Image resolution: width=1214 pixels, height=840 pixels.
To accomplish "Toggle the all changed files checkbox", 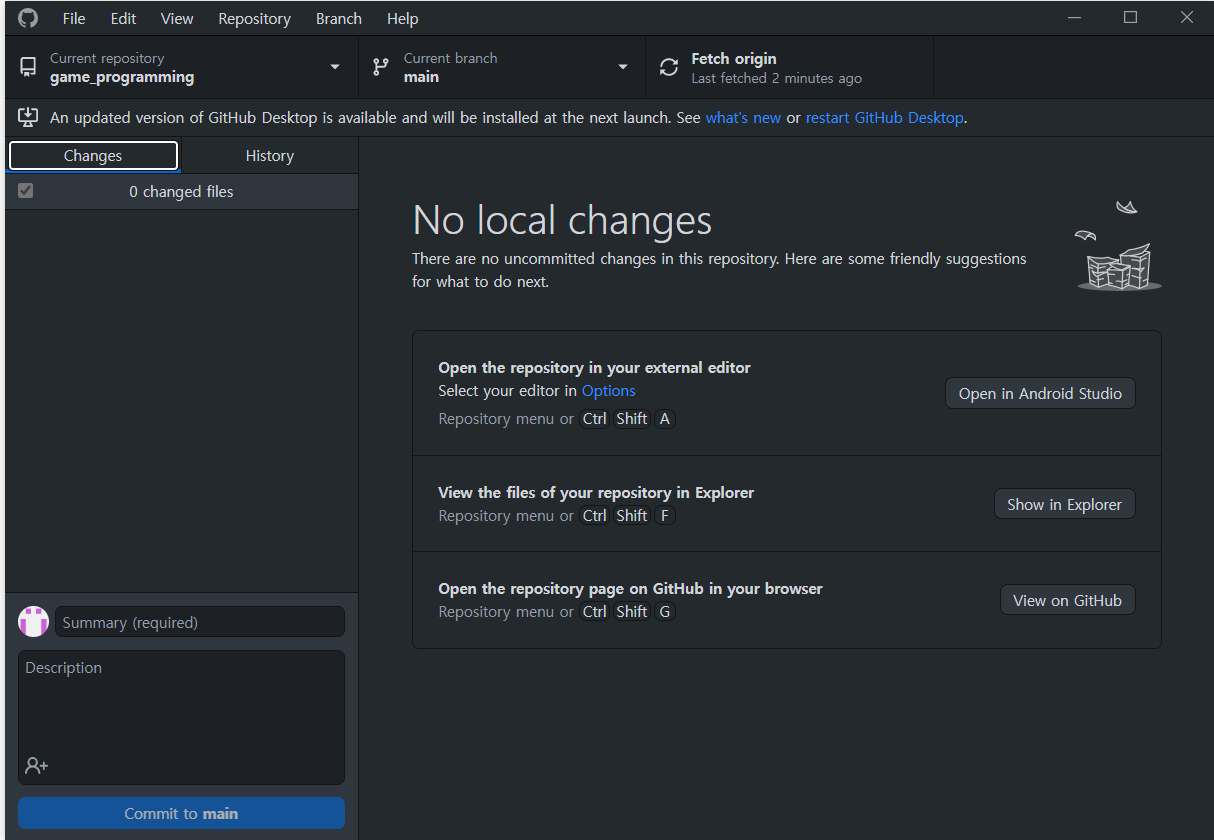I will point(26,190).
